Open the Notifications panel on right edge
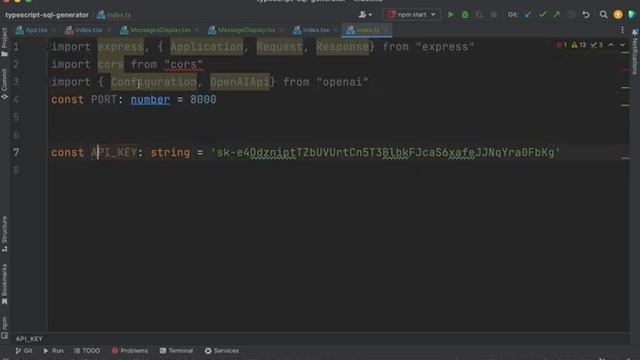The image size is (640, 360). 635,52
